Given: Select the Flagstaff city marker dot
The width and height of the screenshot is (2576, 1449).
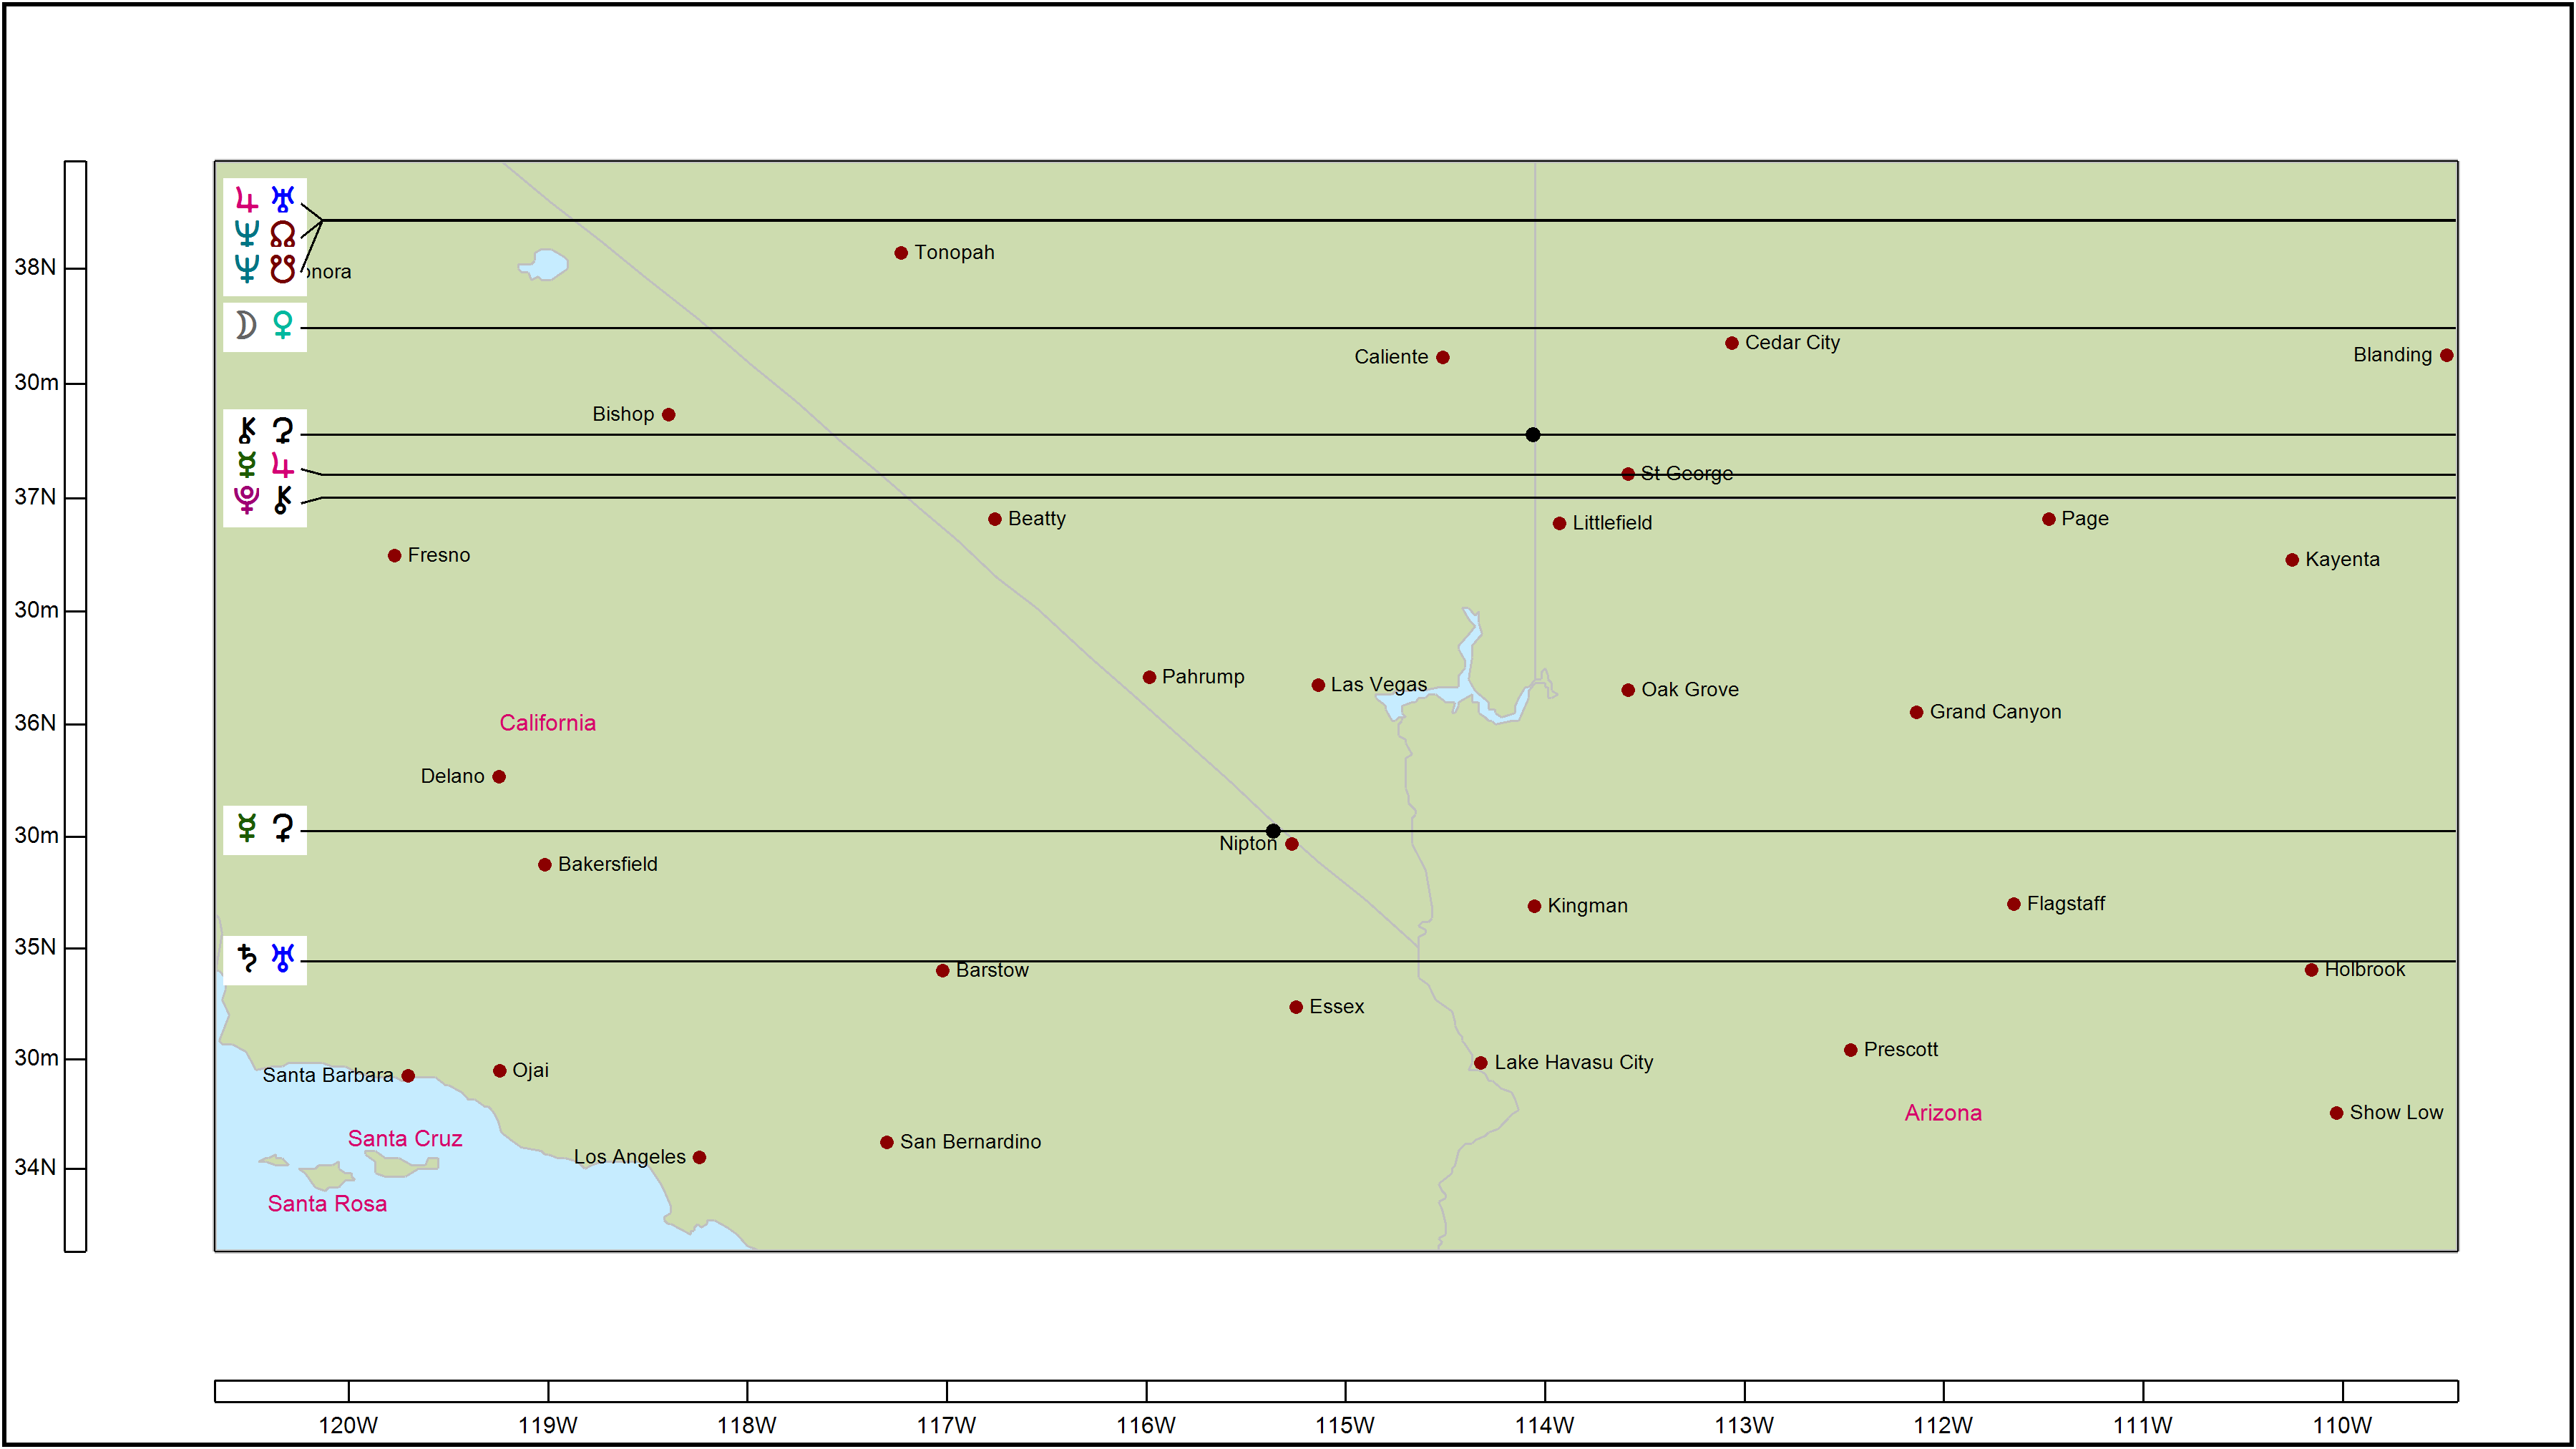Looking at the screenshot, I should [2014, 904].
